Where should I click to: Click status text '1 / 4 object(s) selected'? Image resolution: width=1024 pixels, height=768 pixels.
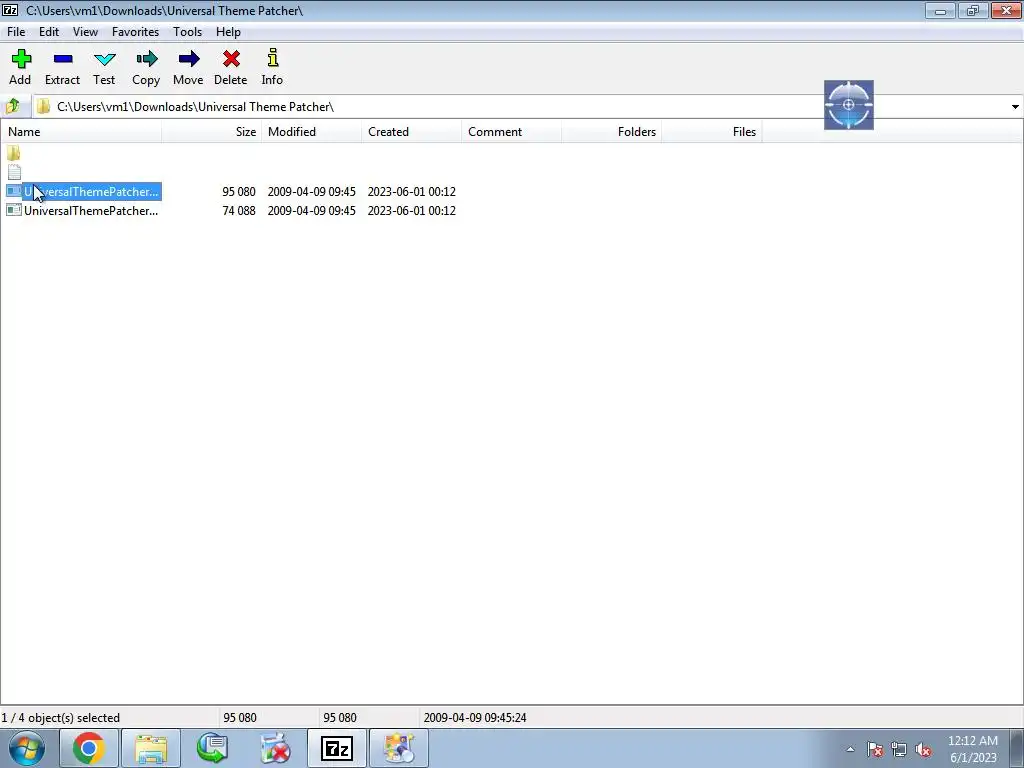[x=61, y=718]
